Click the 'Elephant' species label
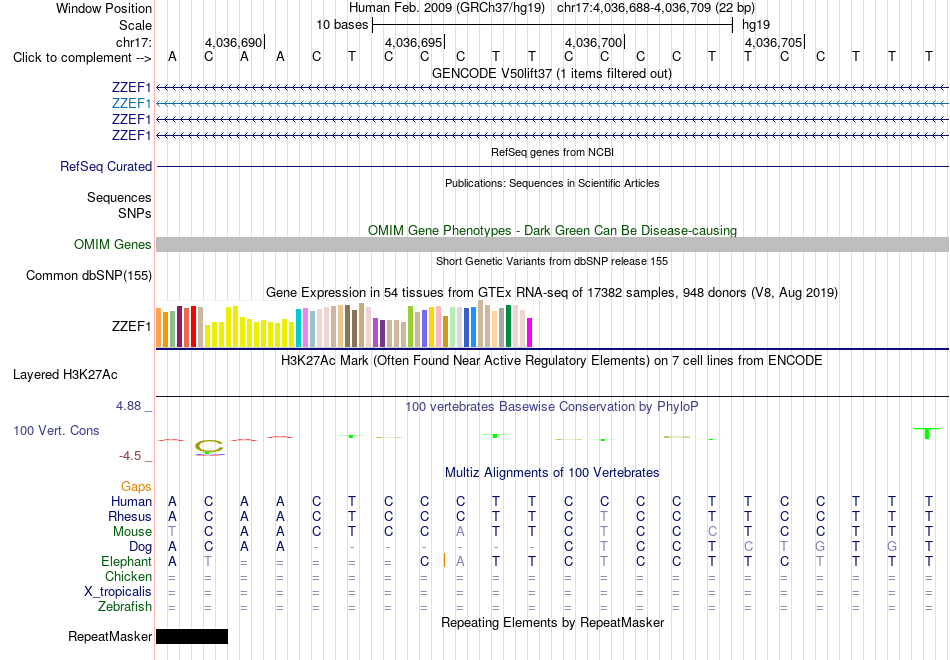 [127, 562]
